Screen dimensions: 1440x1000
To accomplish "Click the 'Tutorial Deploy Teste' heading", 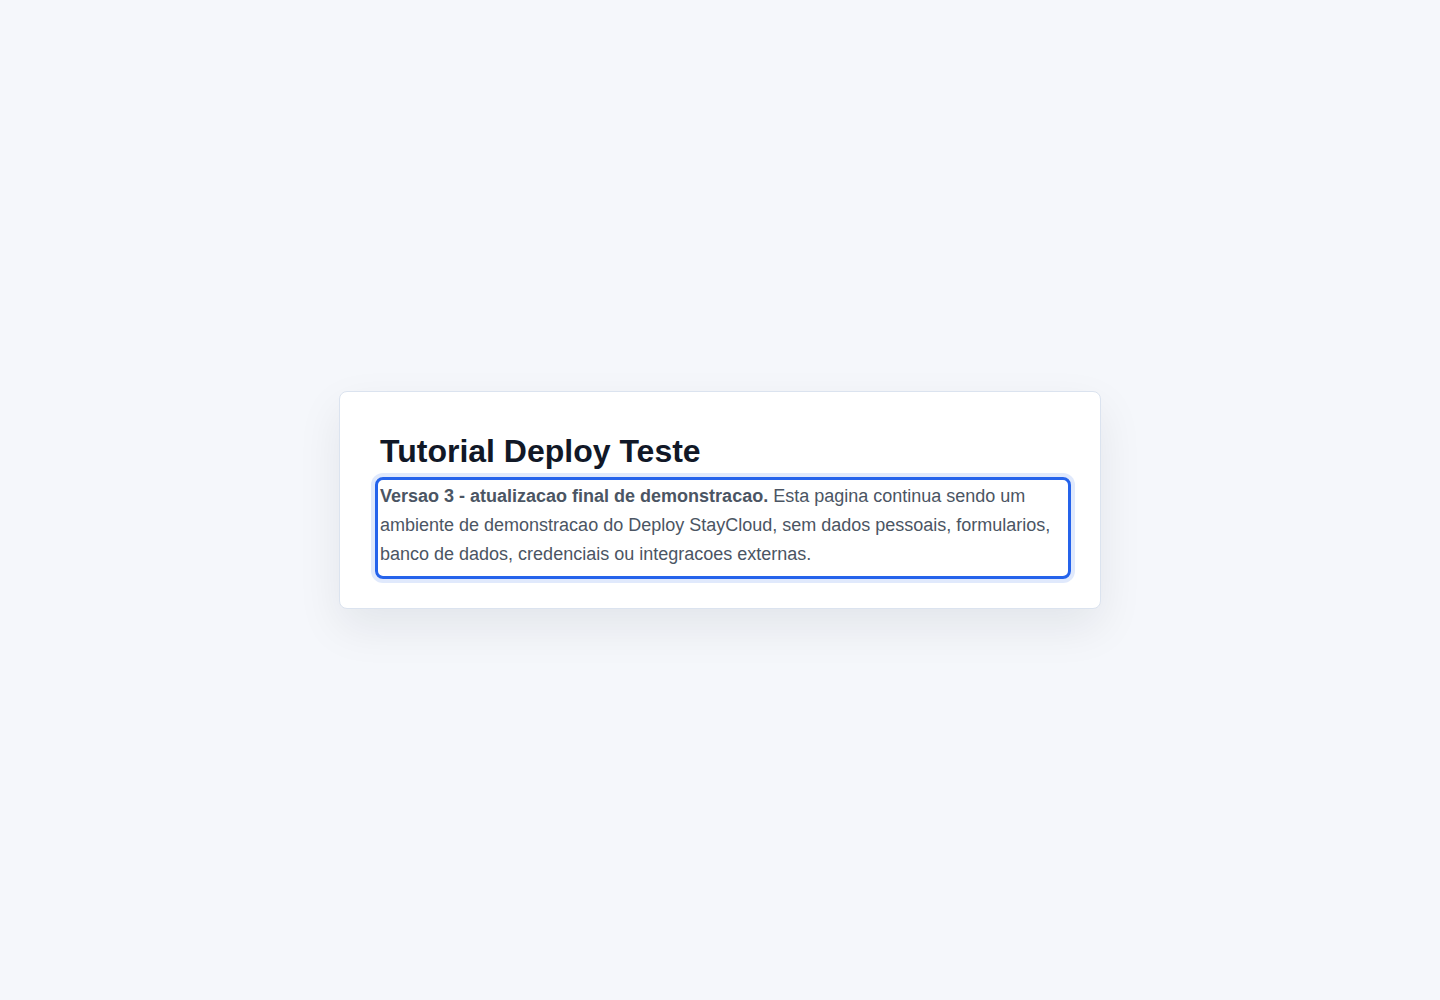I will tap(540, 451).
